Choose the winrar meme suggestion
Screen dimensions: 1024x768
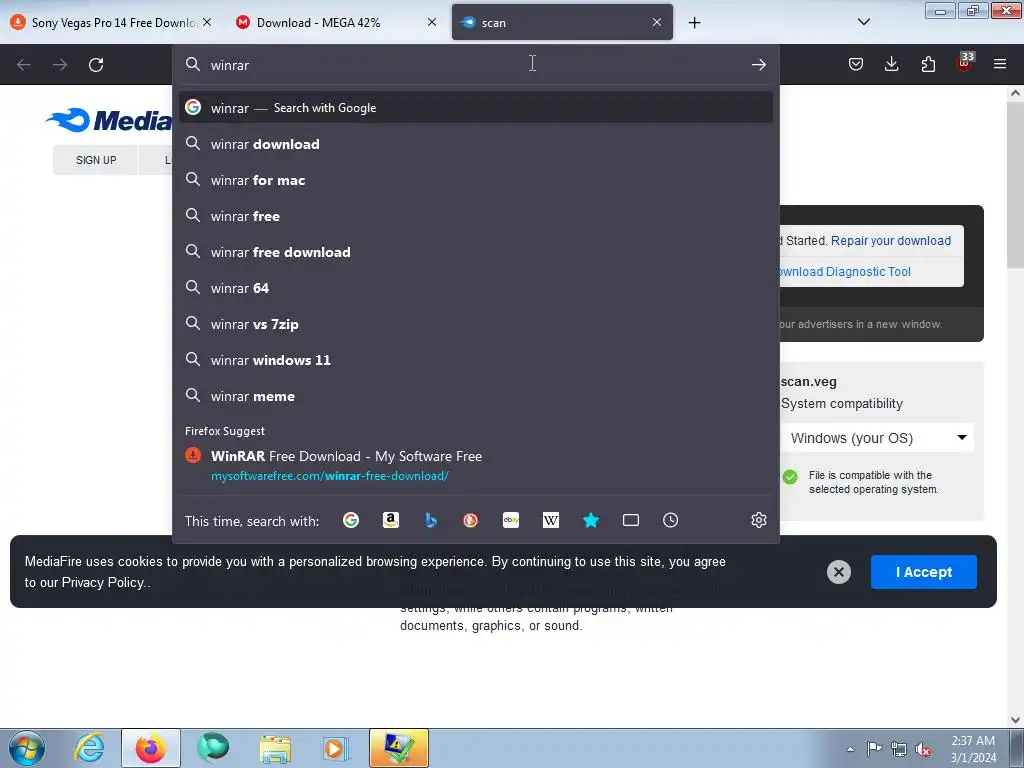tap(475, 396)
